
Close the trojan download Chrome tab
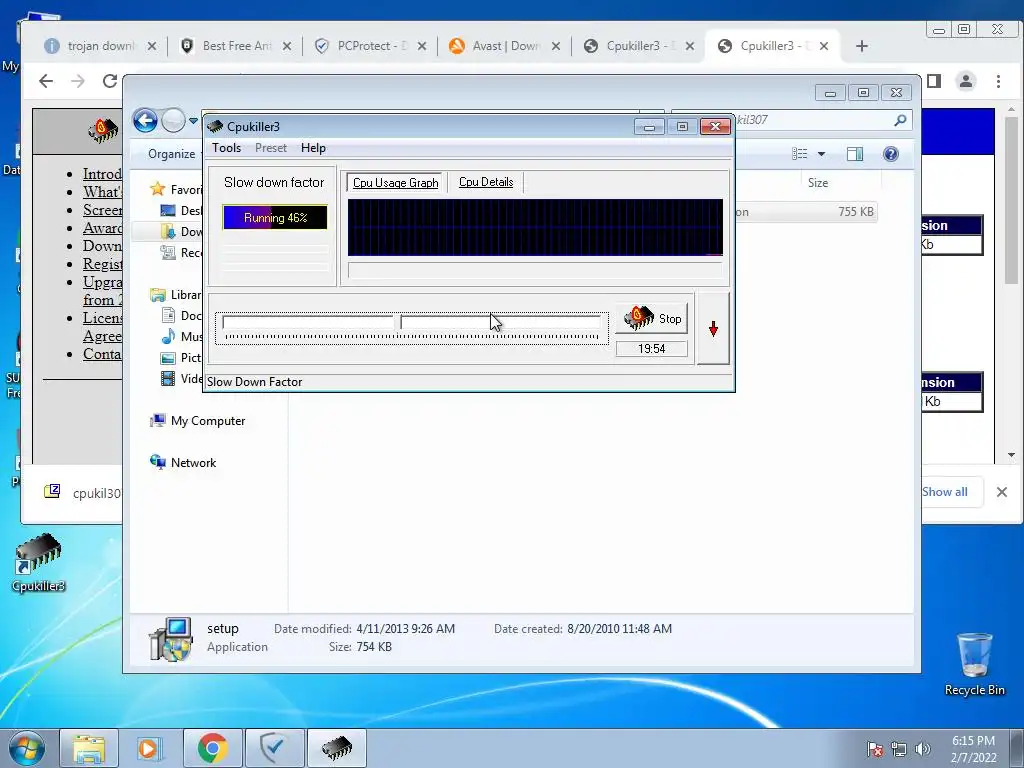click(x=152, y=46)
